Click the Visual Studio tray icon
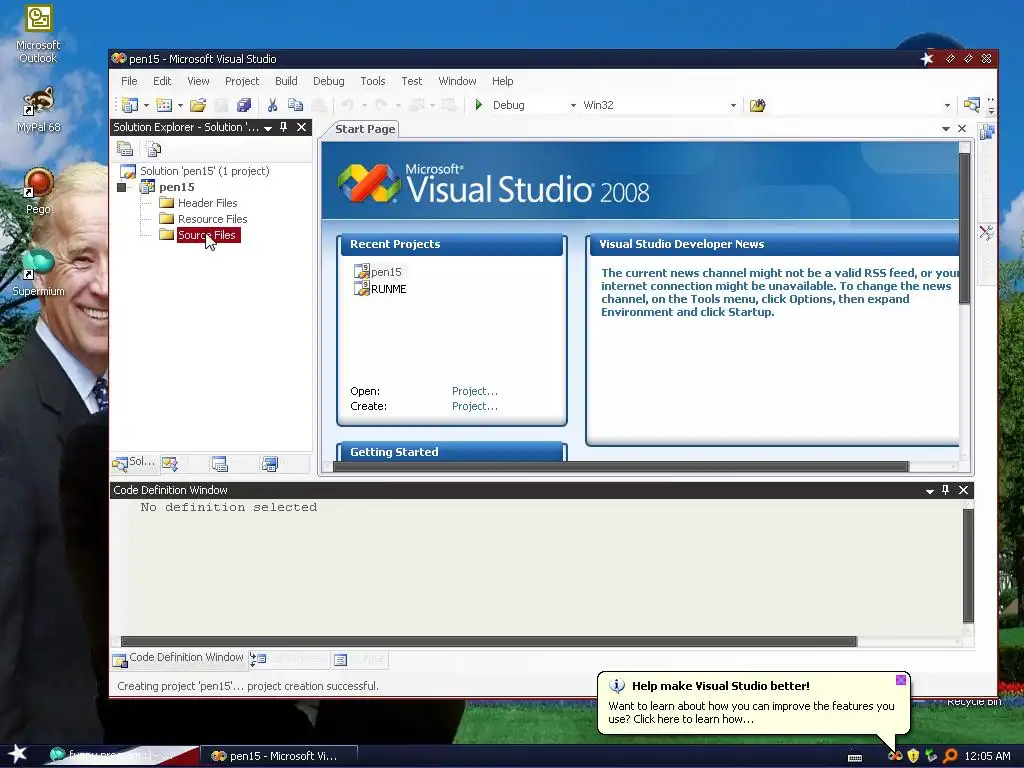Screen dimensions: 1024x768 (895, 756)
